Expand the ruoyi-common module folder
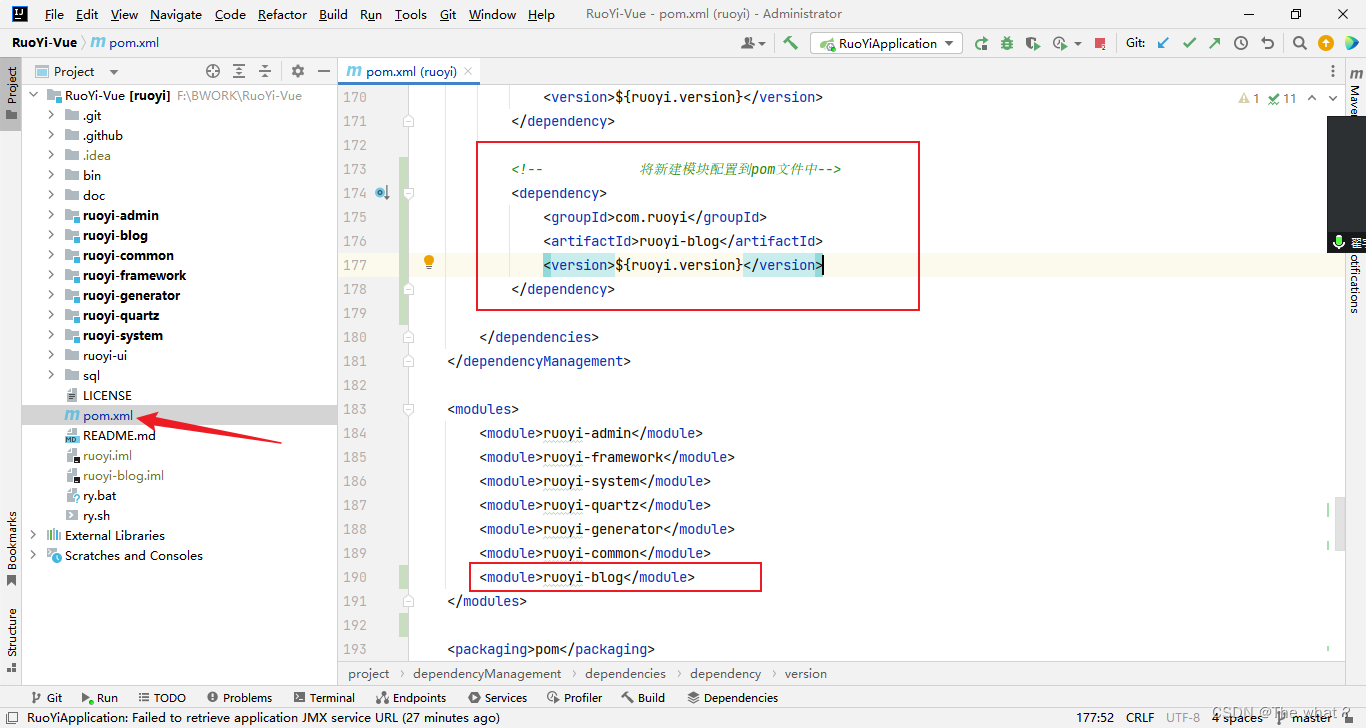 51,255
